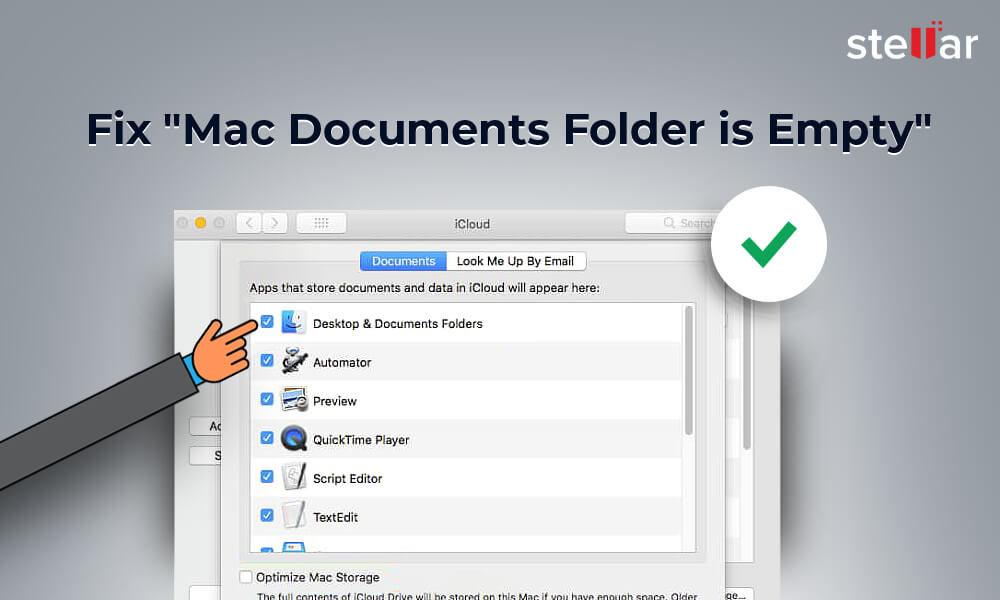Click the magnifier icon in the search field

coord(669,223)
